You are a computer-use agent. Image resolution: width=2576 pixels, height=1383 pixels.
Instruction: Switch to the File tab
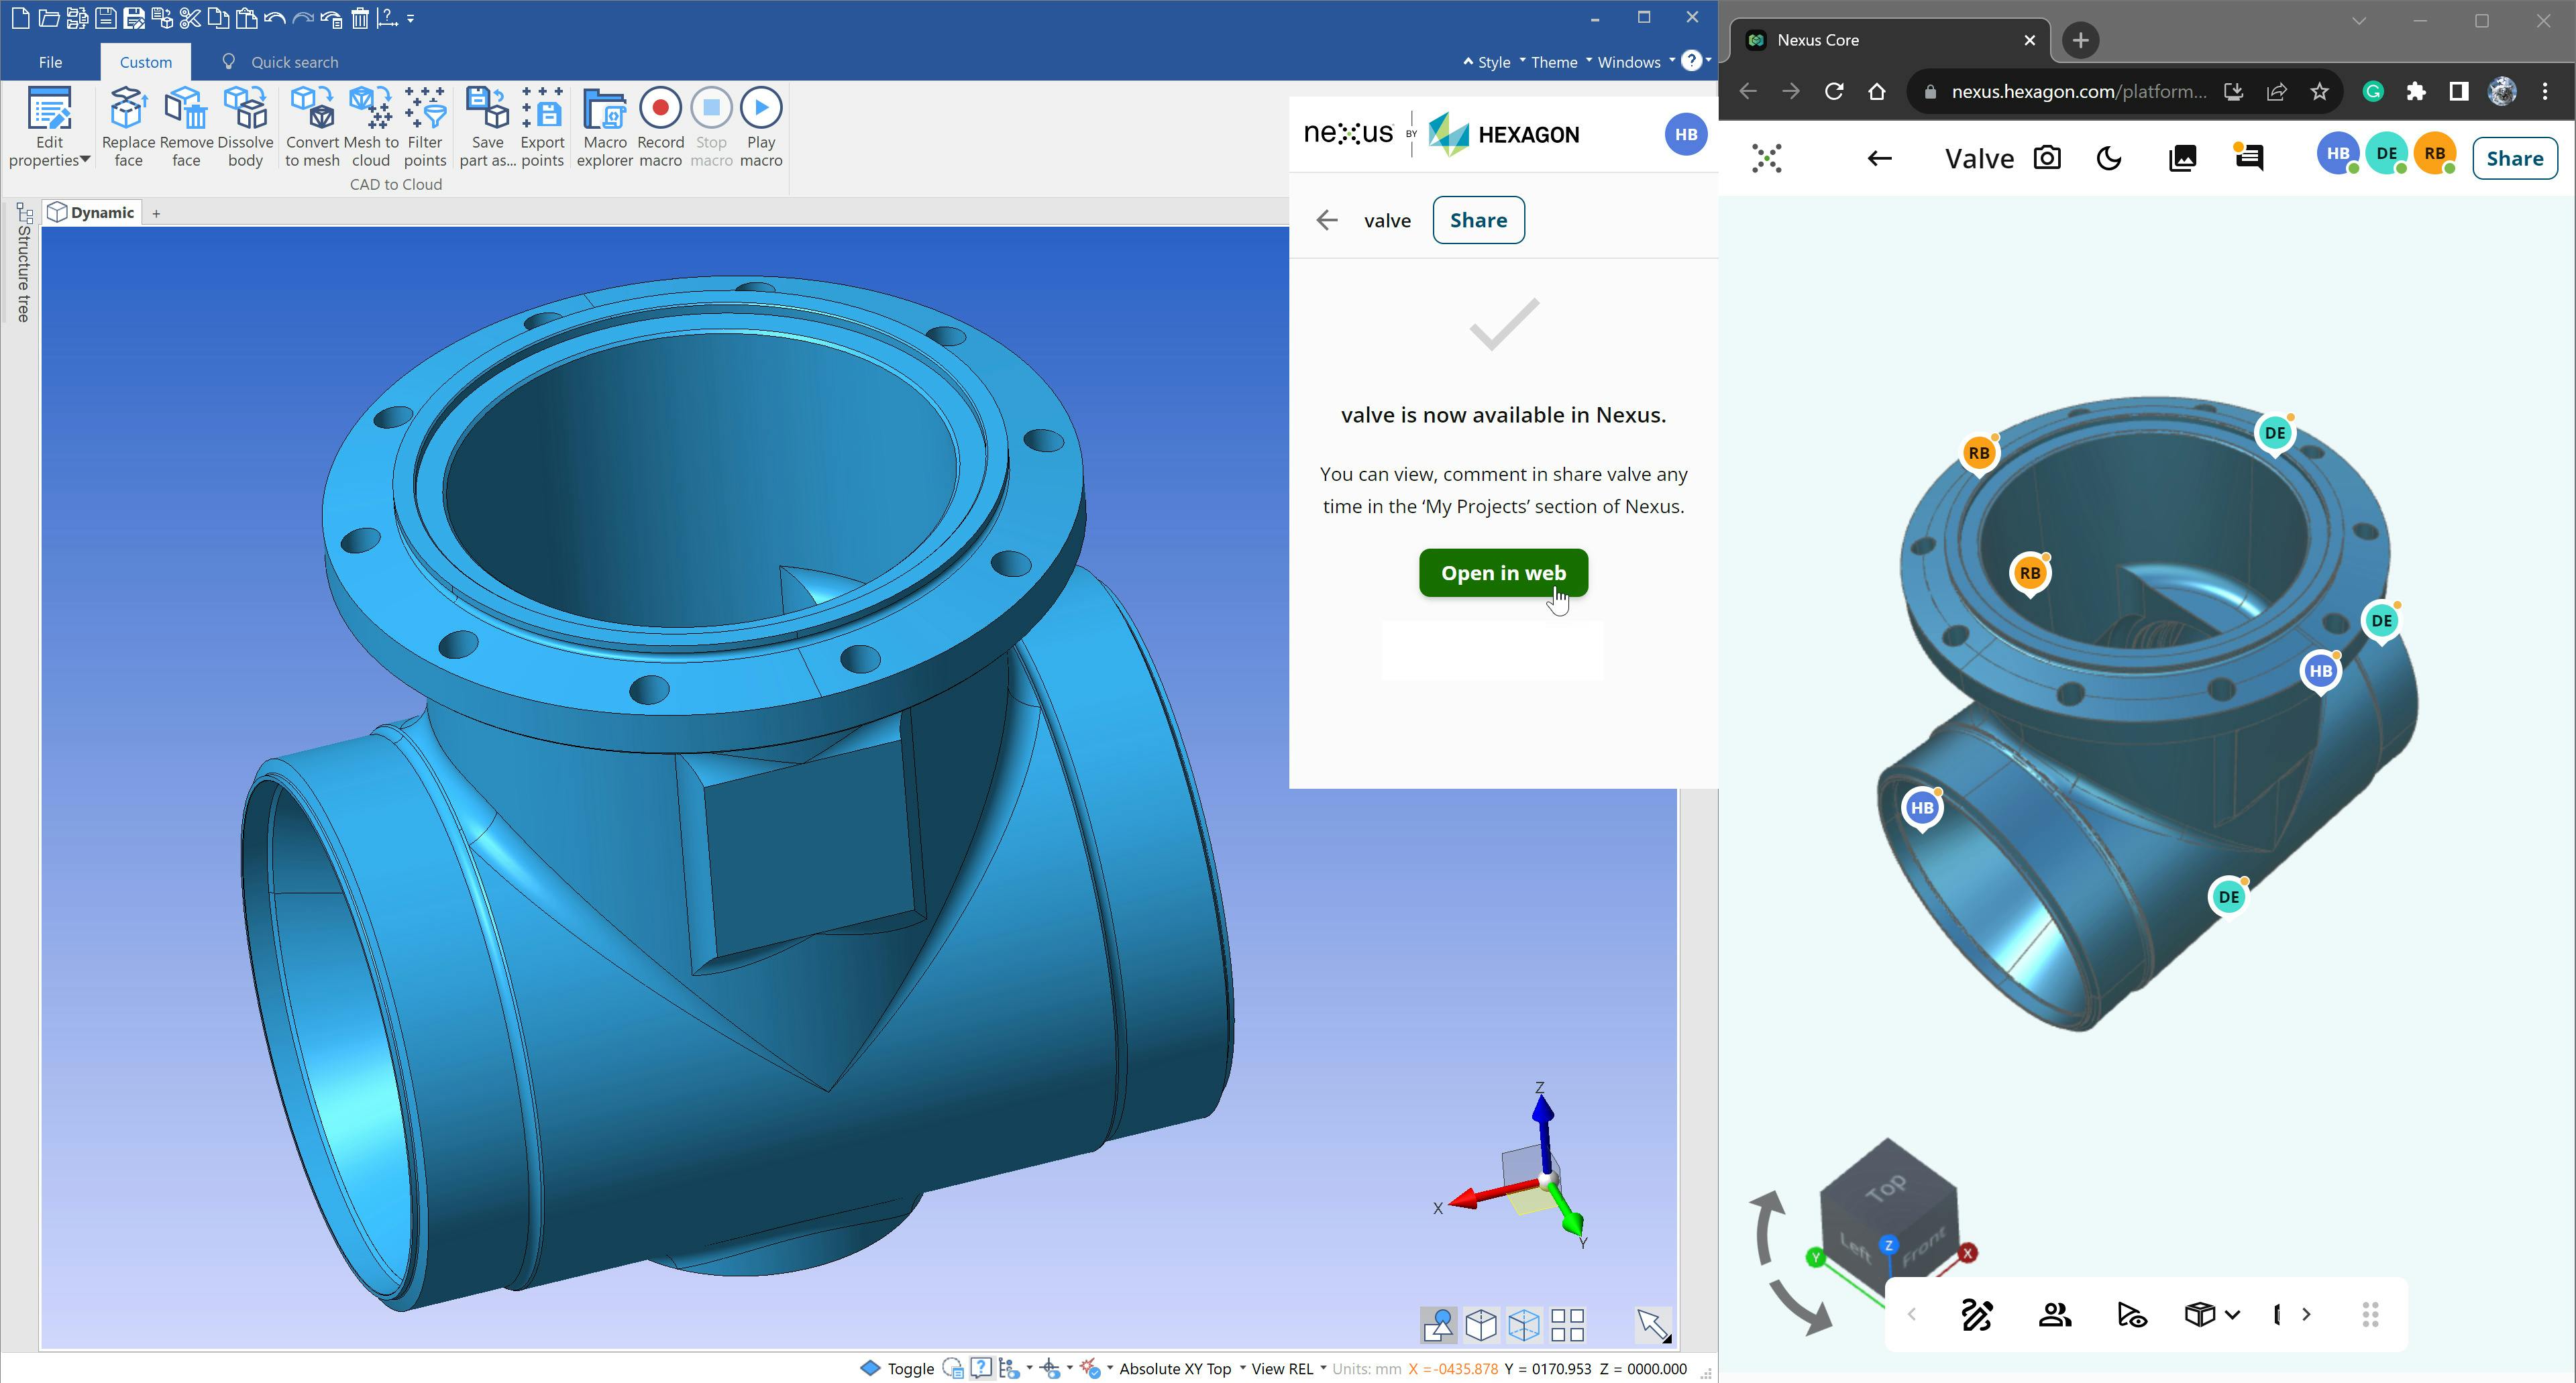click(x=50, y=62)
